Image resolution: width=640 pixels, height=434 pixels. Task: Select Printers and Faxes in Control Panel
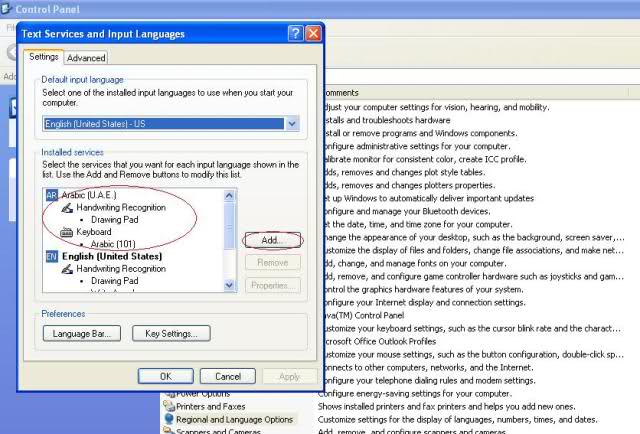[211, 407]
